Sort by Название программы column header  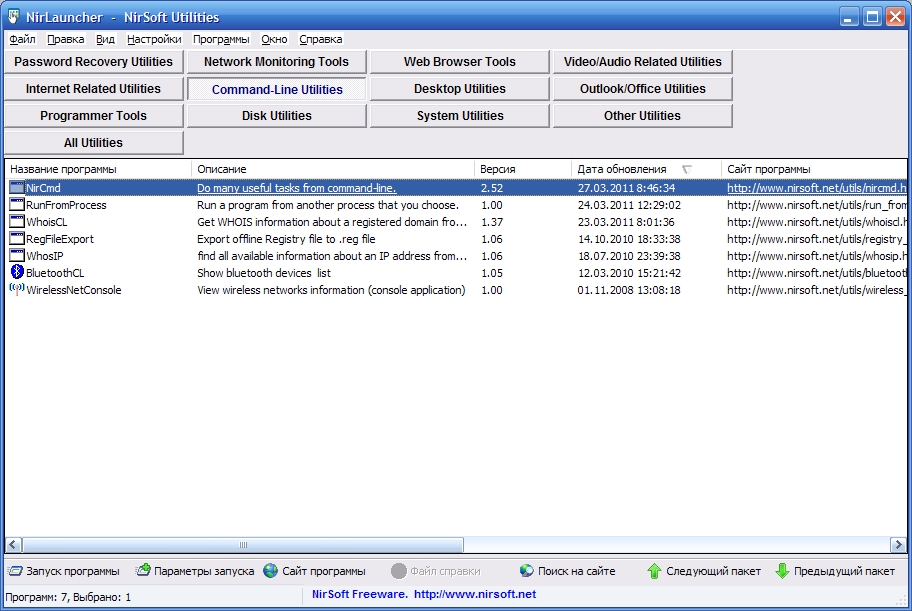(98, 169)
